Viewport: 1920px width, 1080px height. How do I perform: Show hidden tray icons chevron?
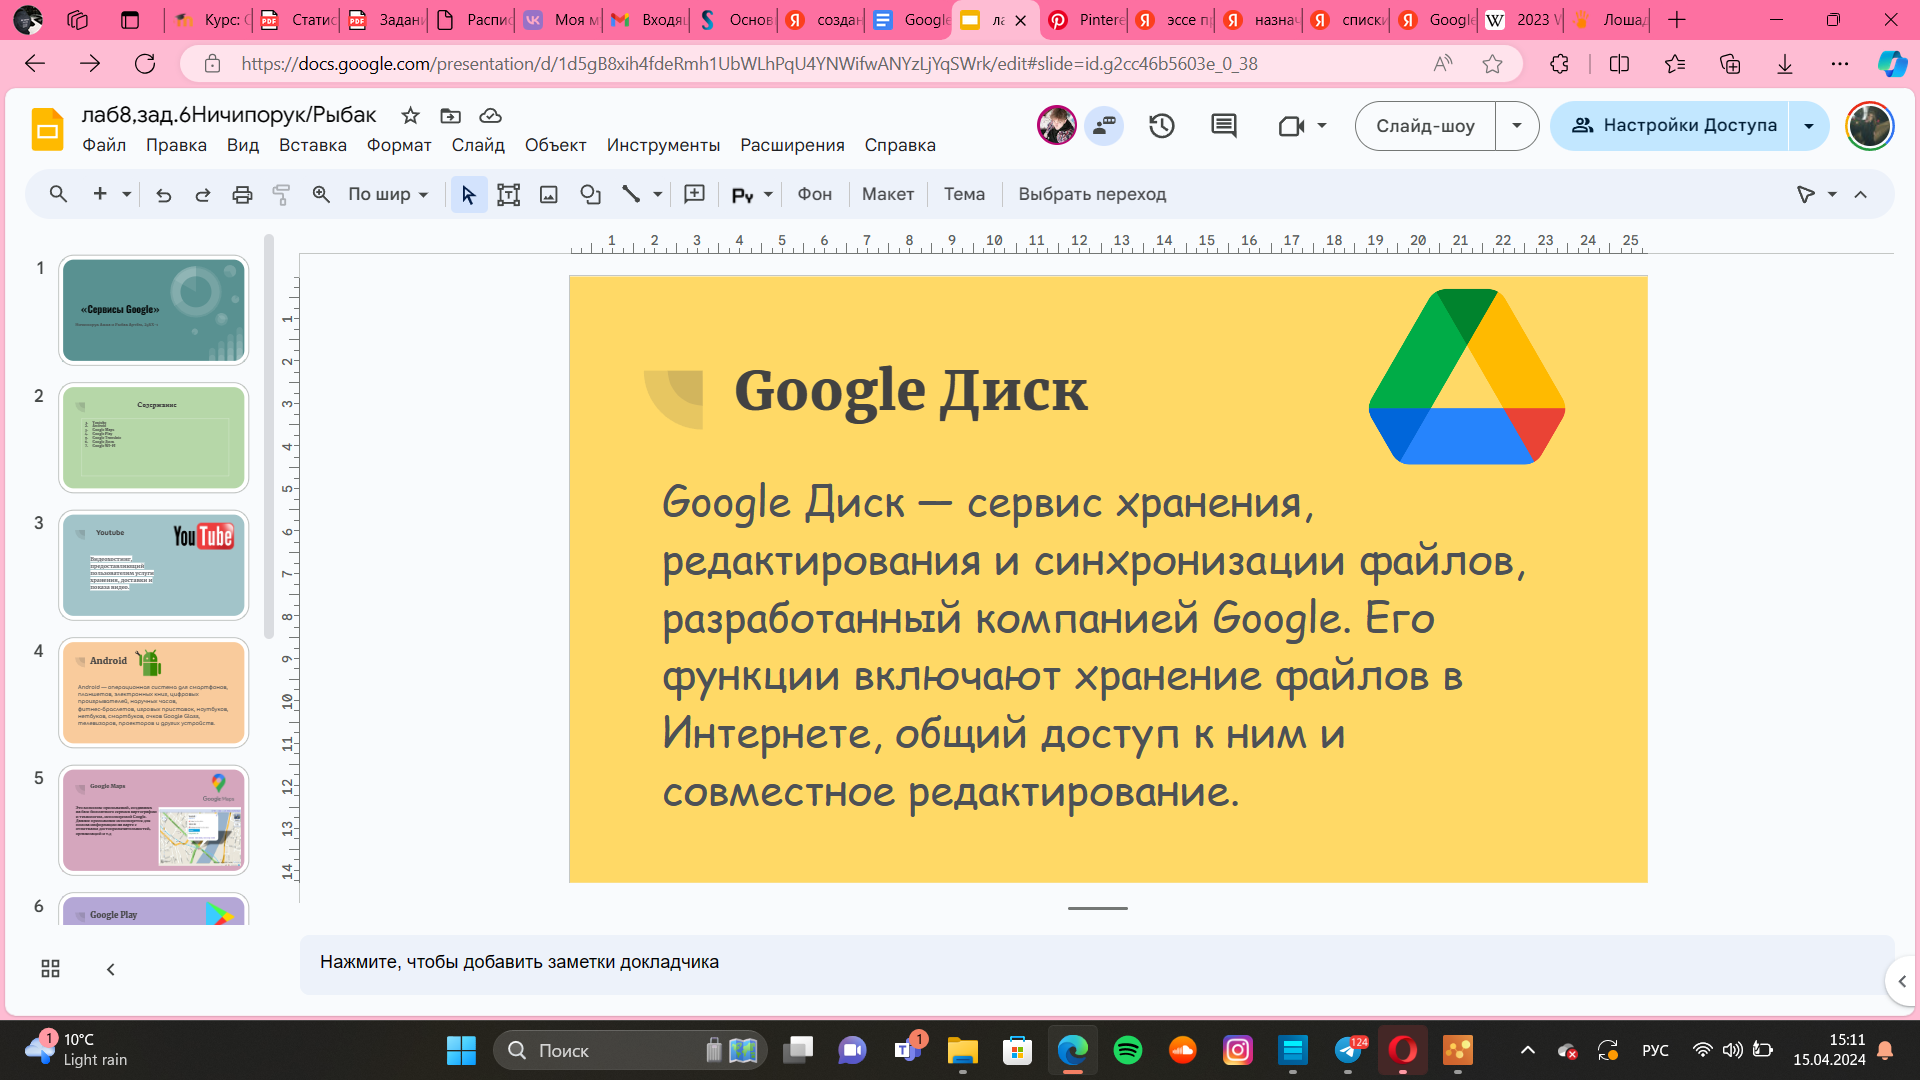[x=1527, y=1050]
